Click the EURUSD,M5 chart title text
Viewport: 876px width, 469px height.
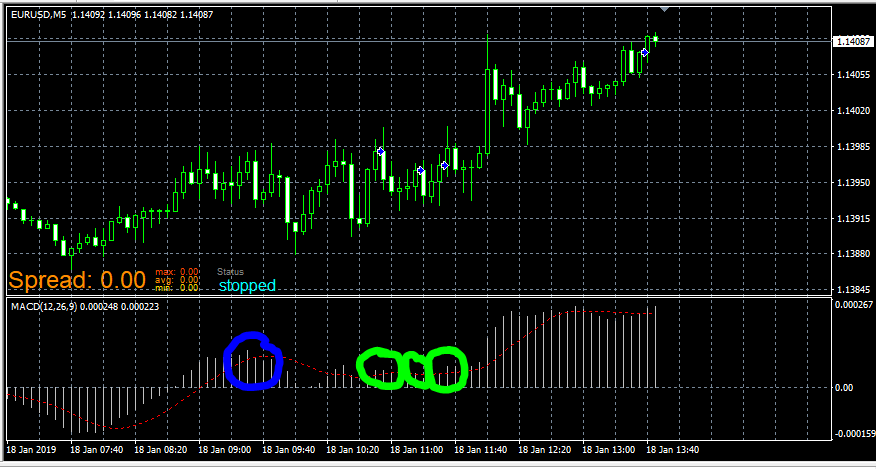coord(37,16)
